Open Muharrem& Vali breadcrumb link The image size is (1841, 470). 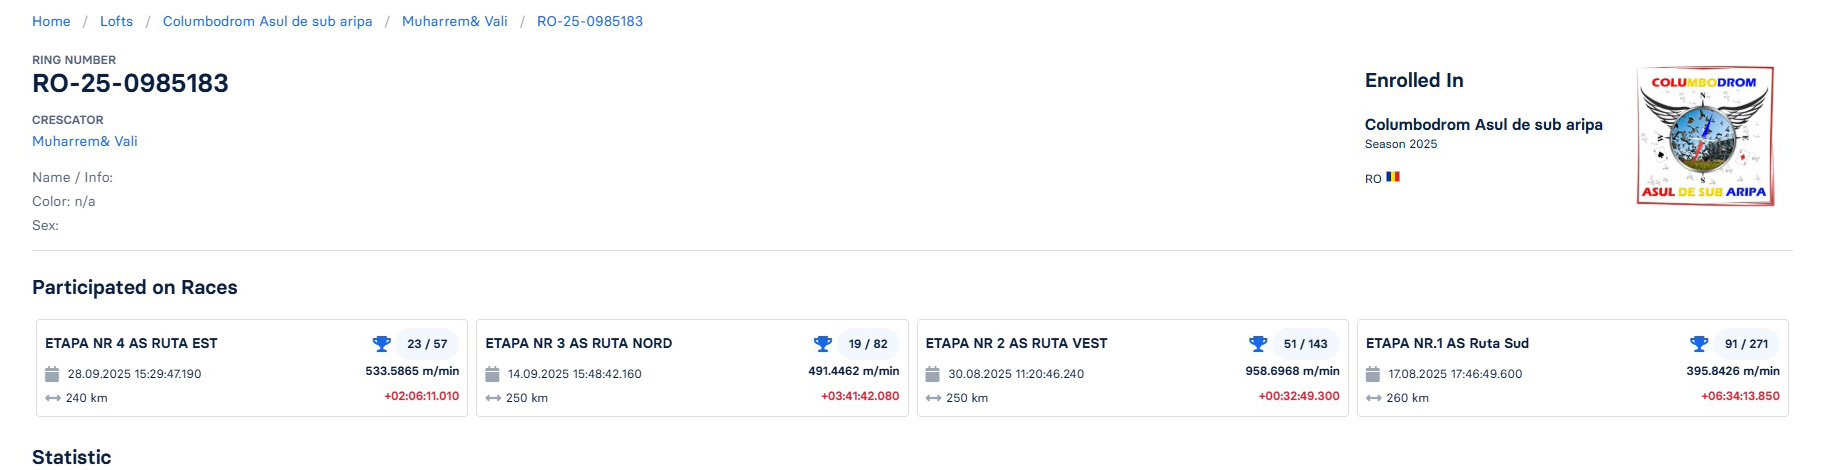click(454, 21)
